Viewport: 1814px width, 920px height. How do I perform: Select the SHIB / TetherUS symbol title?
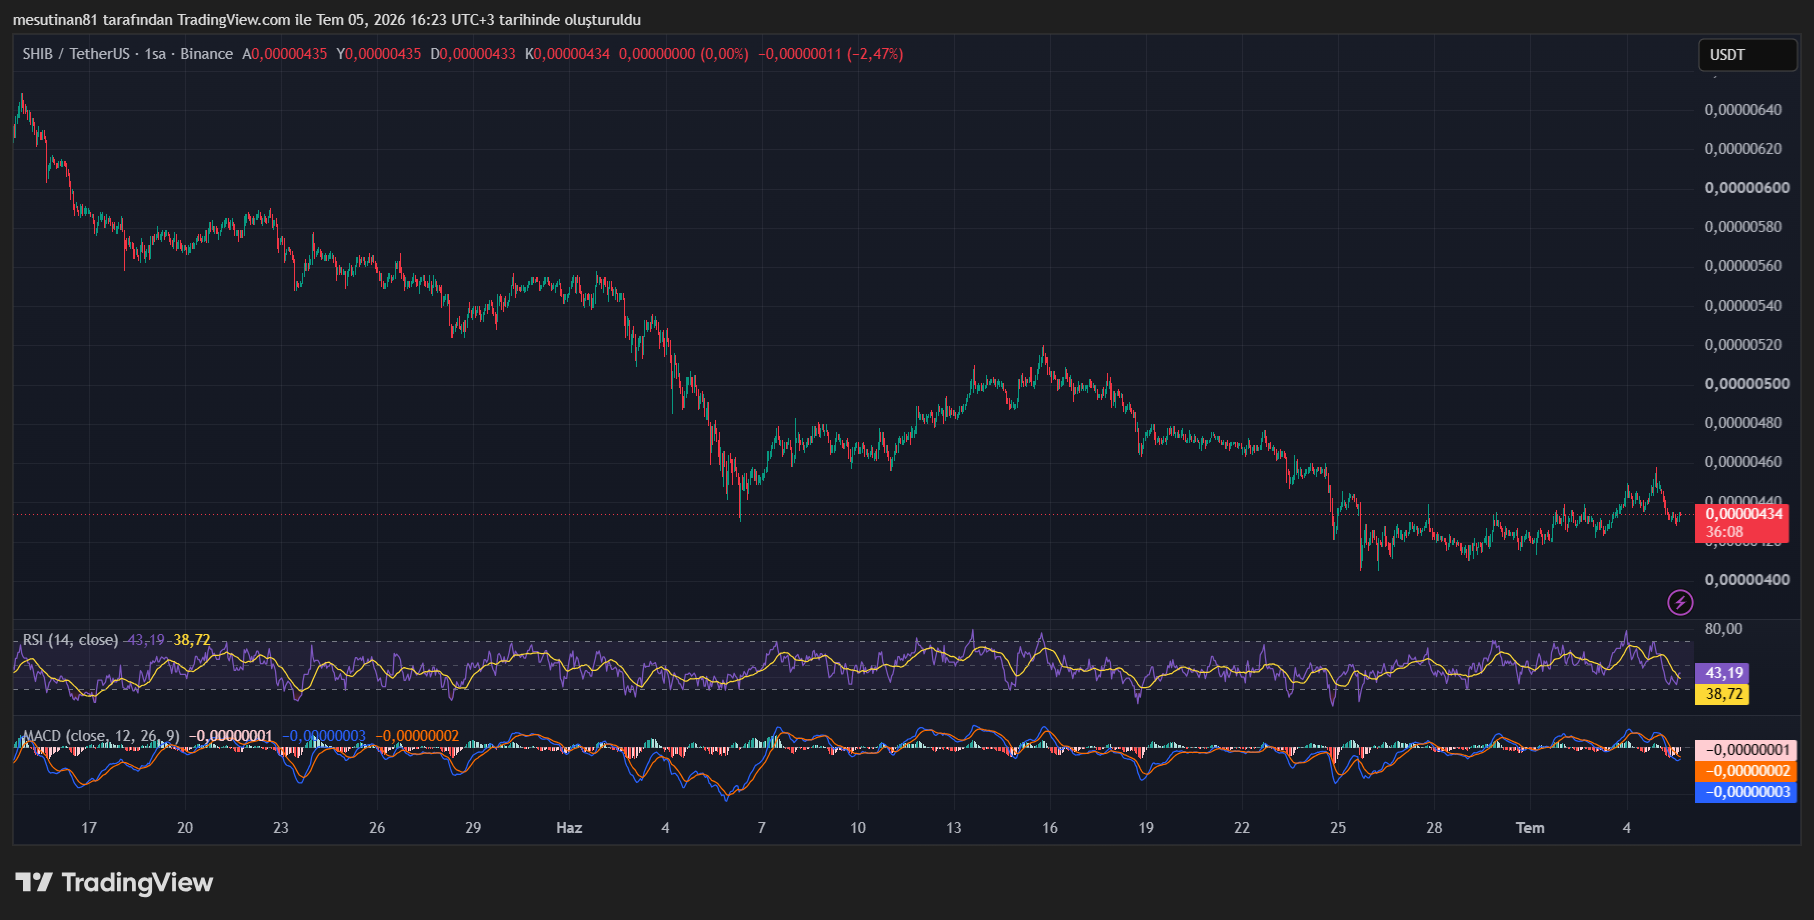coord(76,54)
